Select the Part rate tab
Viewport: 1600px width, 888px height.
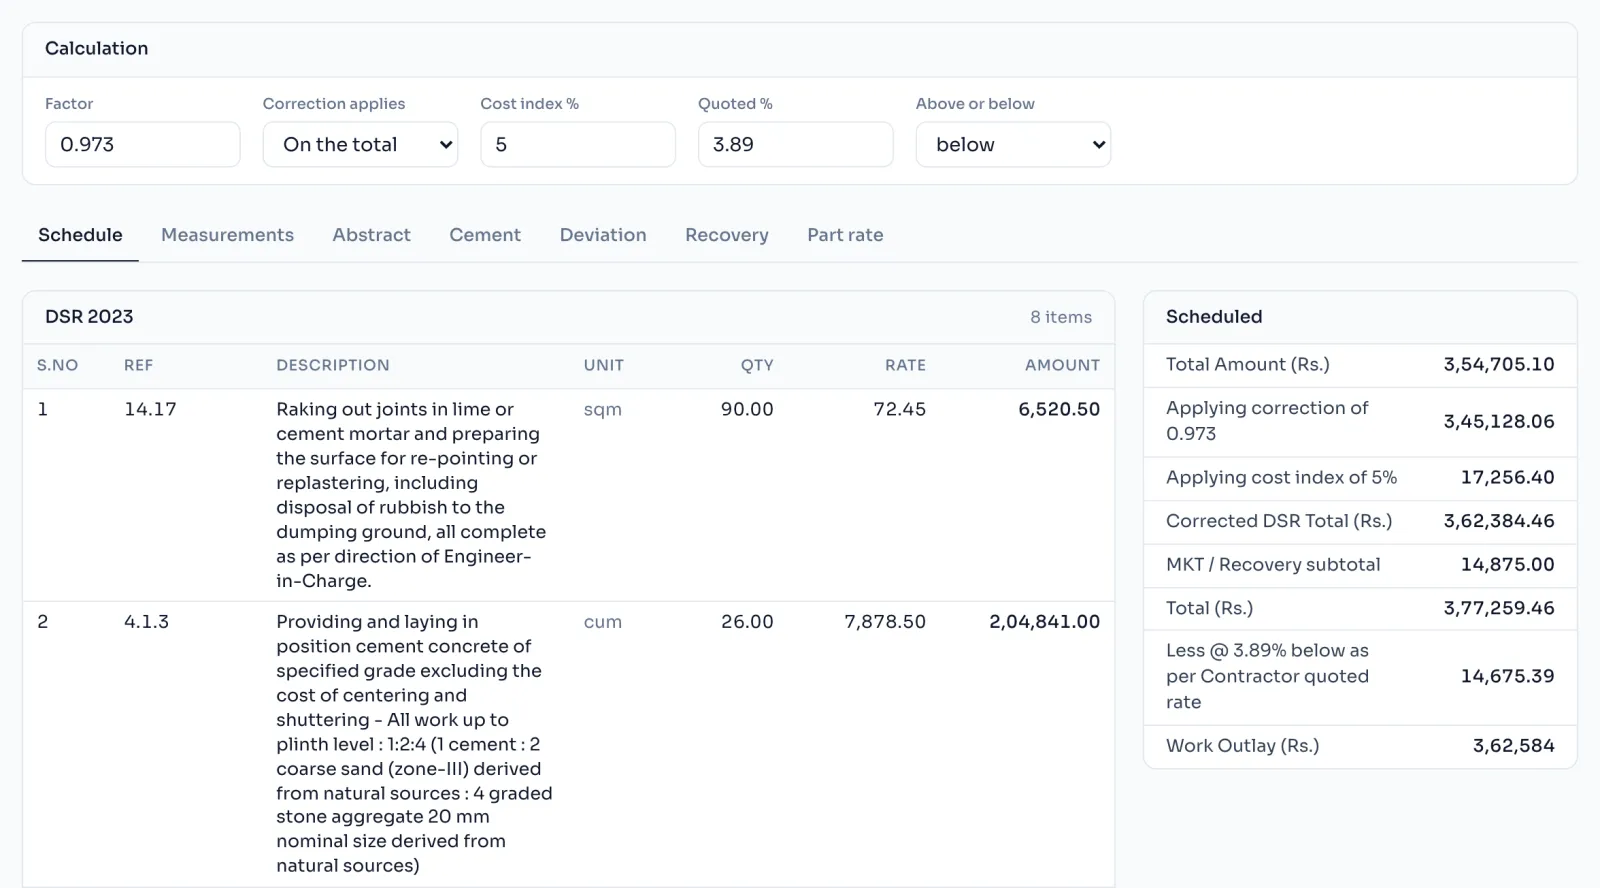[x=845, y=235]
